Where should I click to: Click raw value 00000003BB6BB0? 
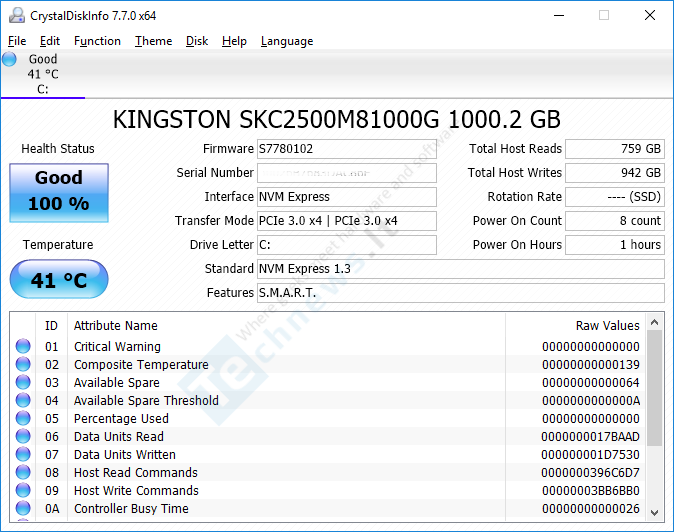[591, 491]
